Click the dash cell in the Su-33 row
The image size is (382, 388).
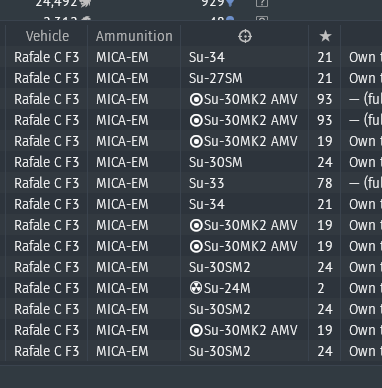click(x=365, y=183)
